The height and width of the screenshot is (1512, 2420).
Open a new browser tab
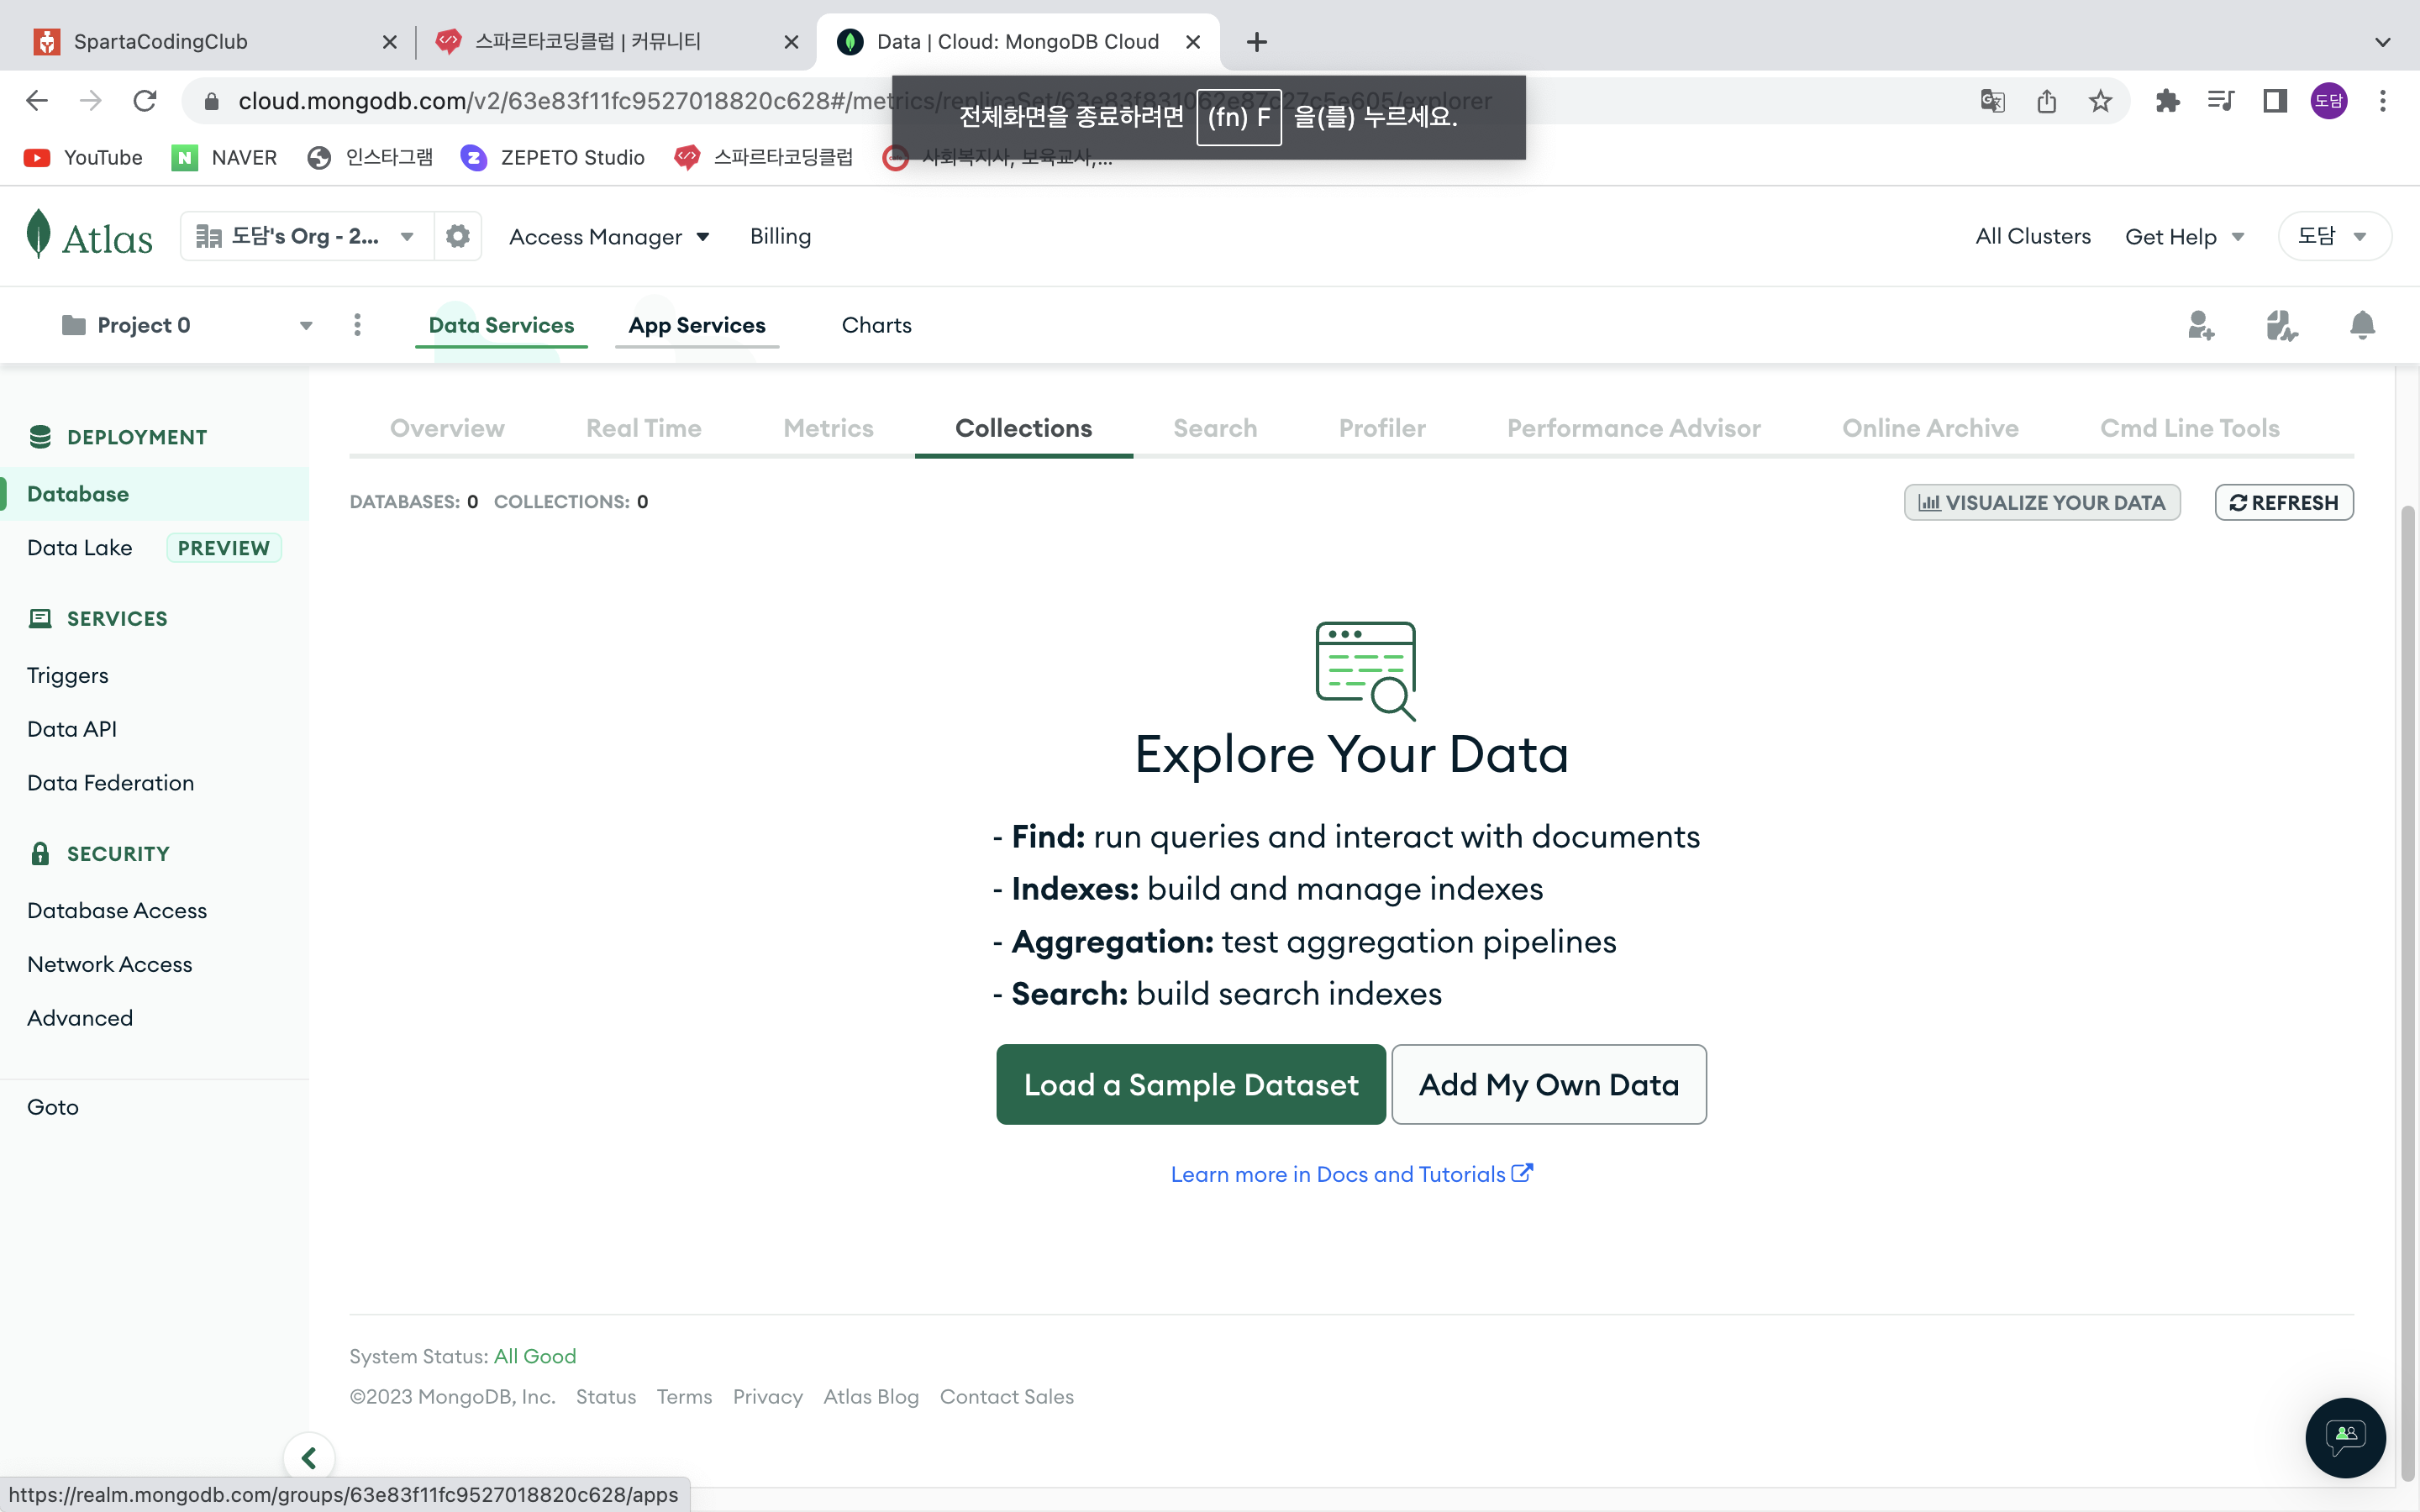(1257, 42)
